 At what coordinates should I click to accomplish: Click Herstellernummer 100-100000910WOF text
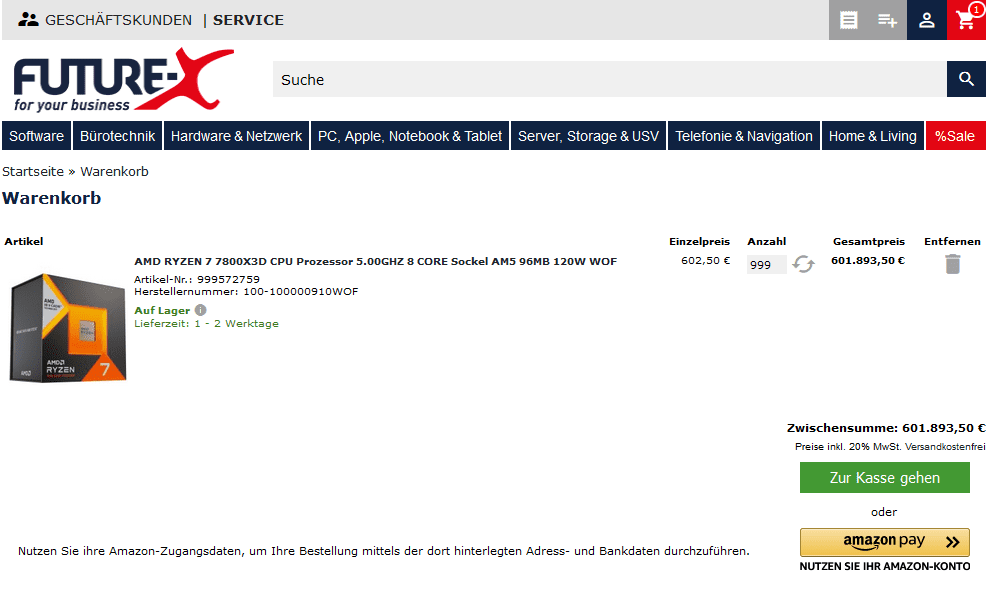point(246,291)
